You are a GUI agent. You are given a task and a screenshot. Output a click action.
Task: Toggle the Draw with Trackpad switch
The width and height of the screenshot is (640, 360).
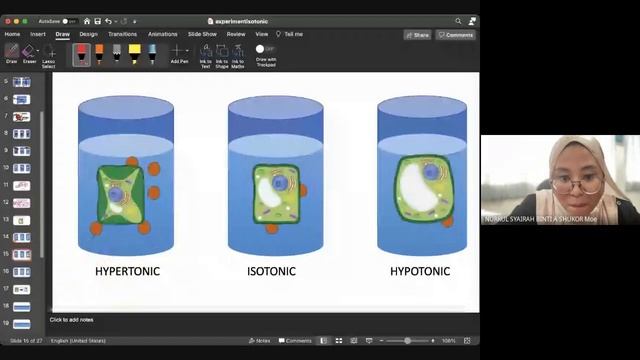265,49
